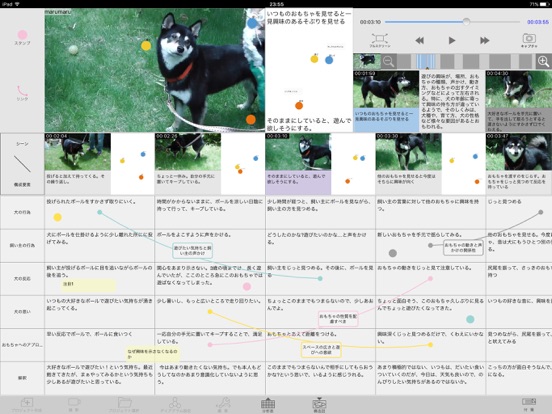
Task: Tap the current time 00:03:10 label
Action: tap(370, 22)
